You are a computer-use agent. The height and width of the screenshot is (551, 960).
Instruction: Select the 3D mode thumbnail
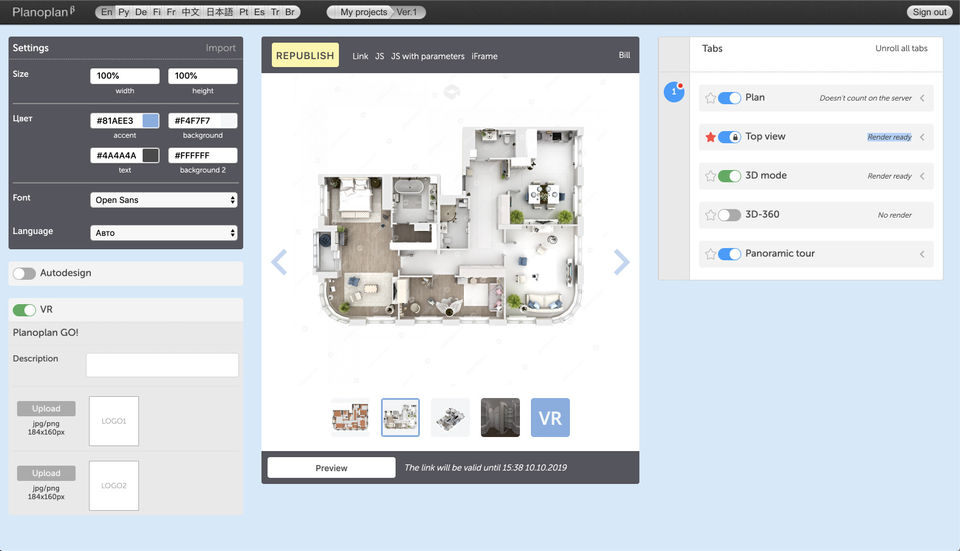[x=450, y=418]
